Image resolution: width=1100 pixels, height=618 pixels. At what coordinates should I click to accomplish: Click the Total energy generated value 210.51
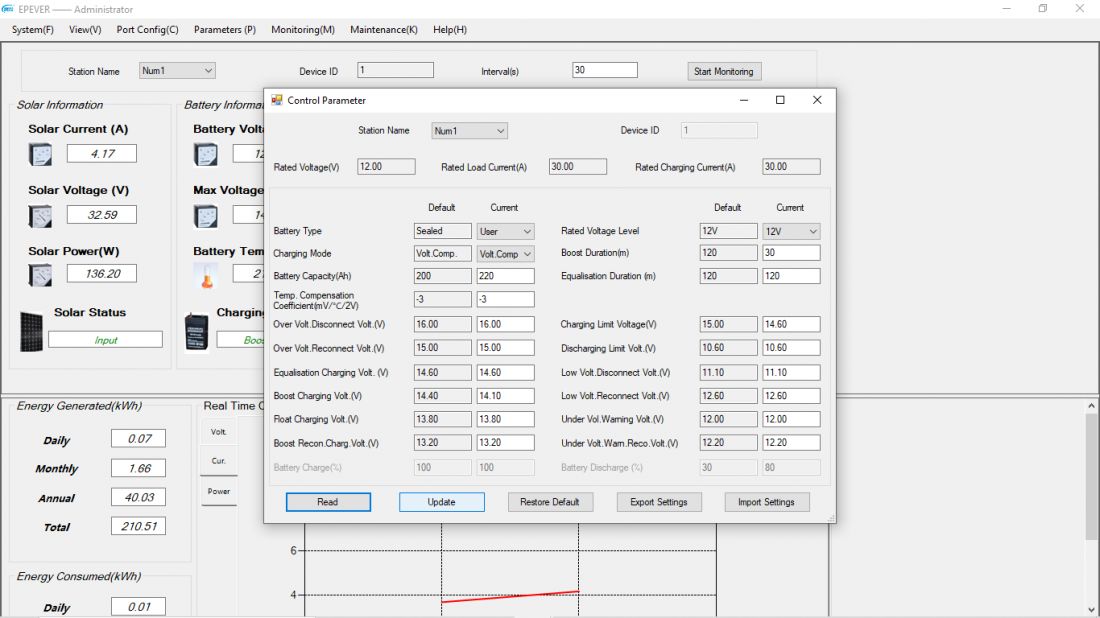point(139,527)
